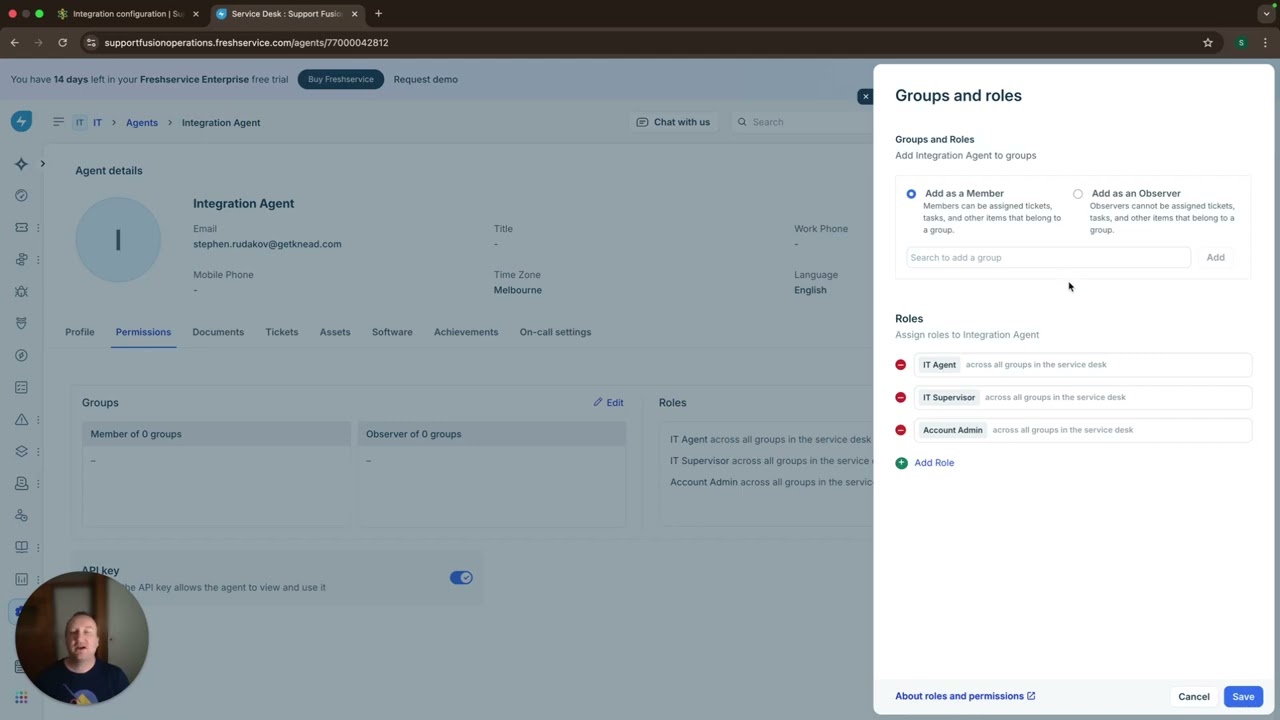1280x720 pixels.
Task: Open the Changes workflow icon in sidebar
Action: coord(21,260)
